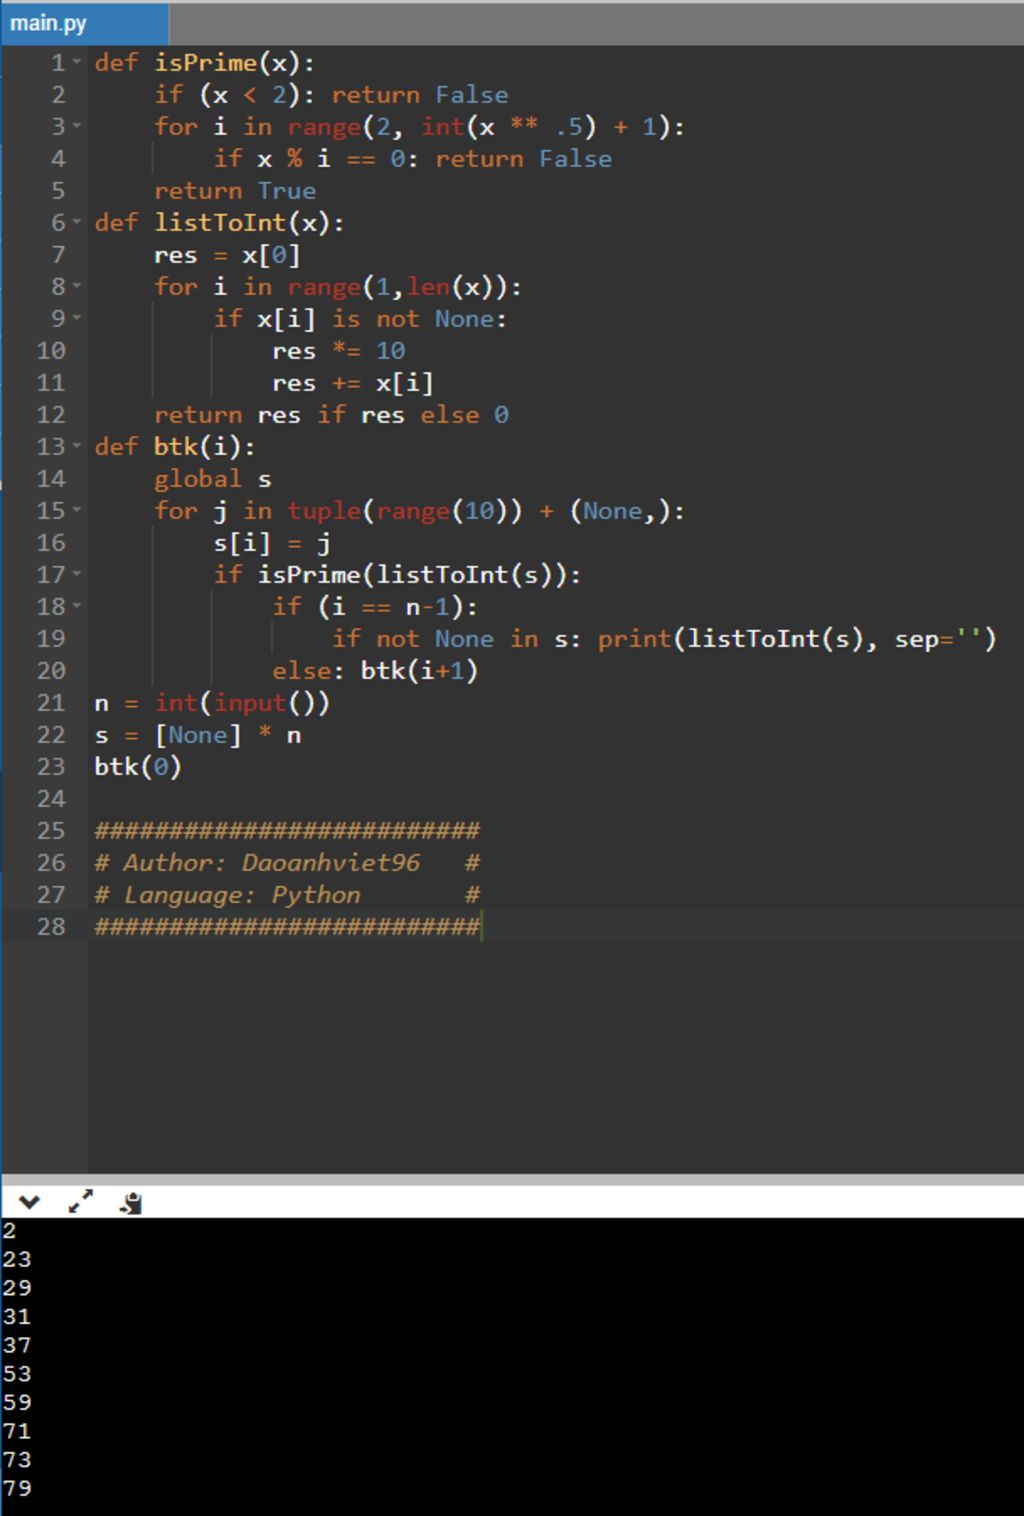Collapse the isPrime if block on line 17
Image resolution: width=1024 pixels, height=1516 pixels.
[77, 575]
